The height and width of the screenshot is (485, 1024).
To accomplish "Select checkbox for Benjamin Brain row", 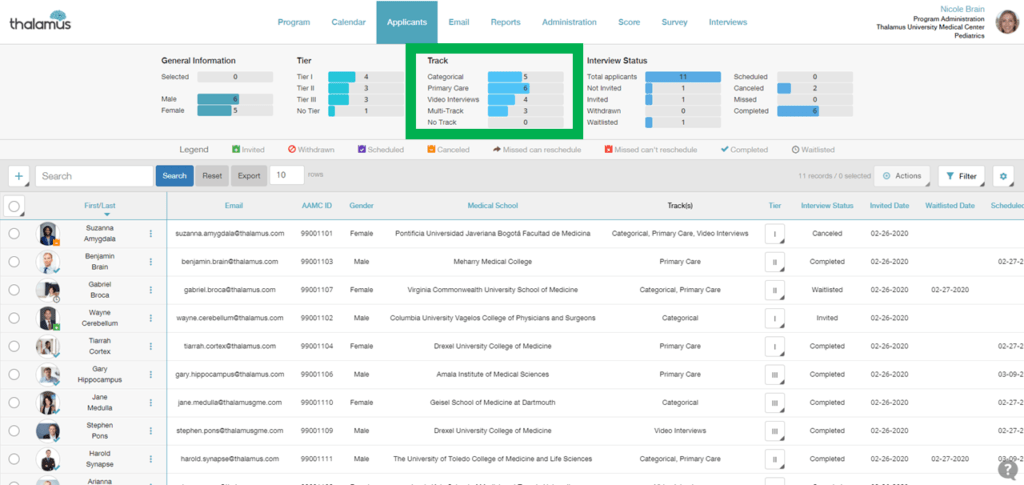I will coord(14,262).
